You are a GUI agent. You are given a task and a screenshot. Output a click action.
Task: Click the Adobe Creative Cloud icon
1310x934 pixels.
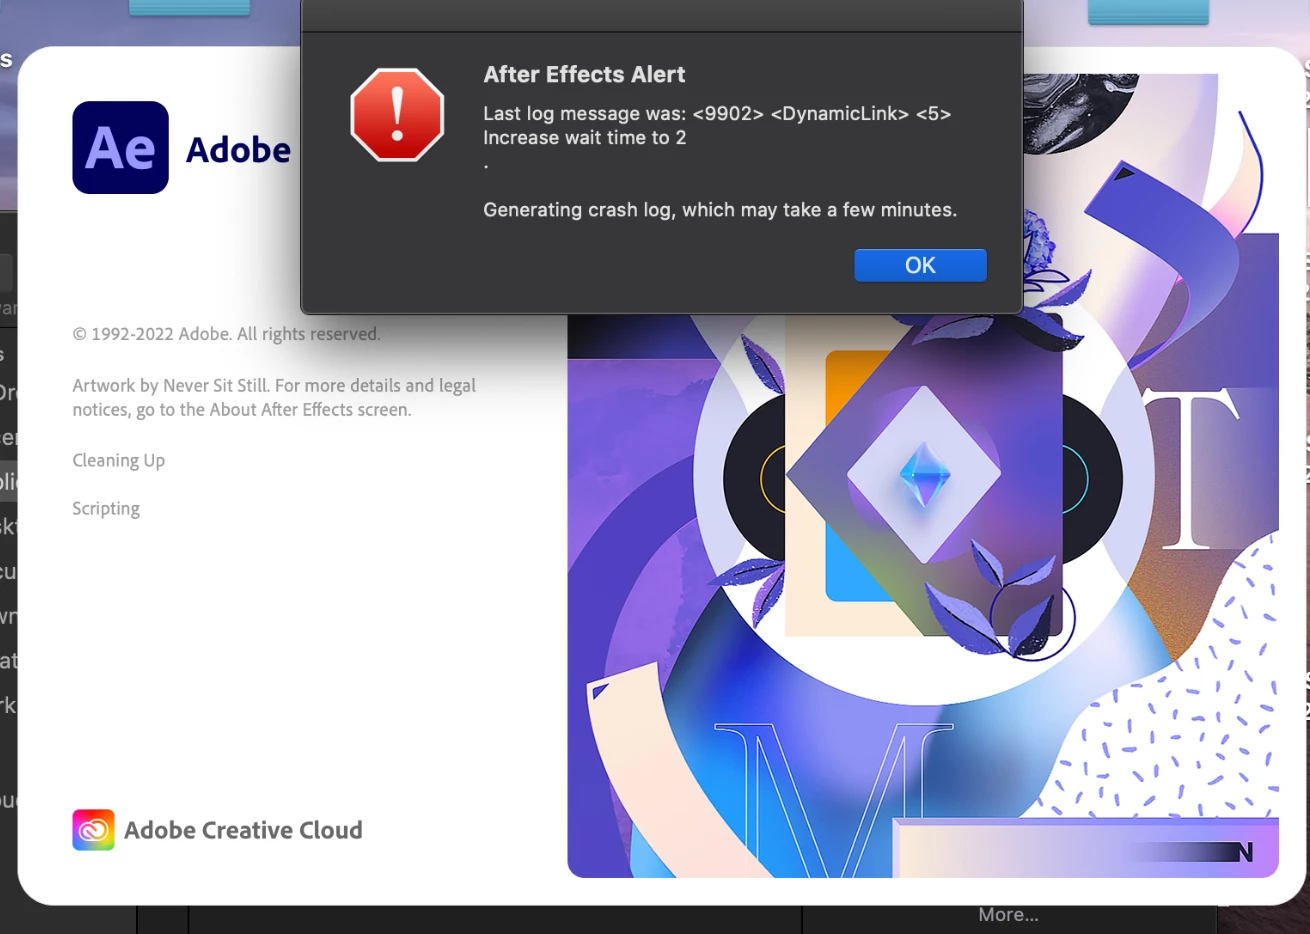(93, 830)
